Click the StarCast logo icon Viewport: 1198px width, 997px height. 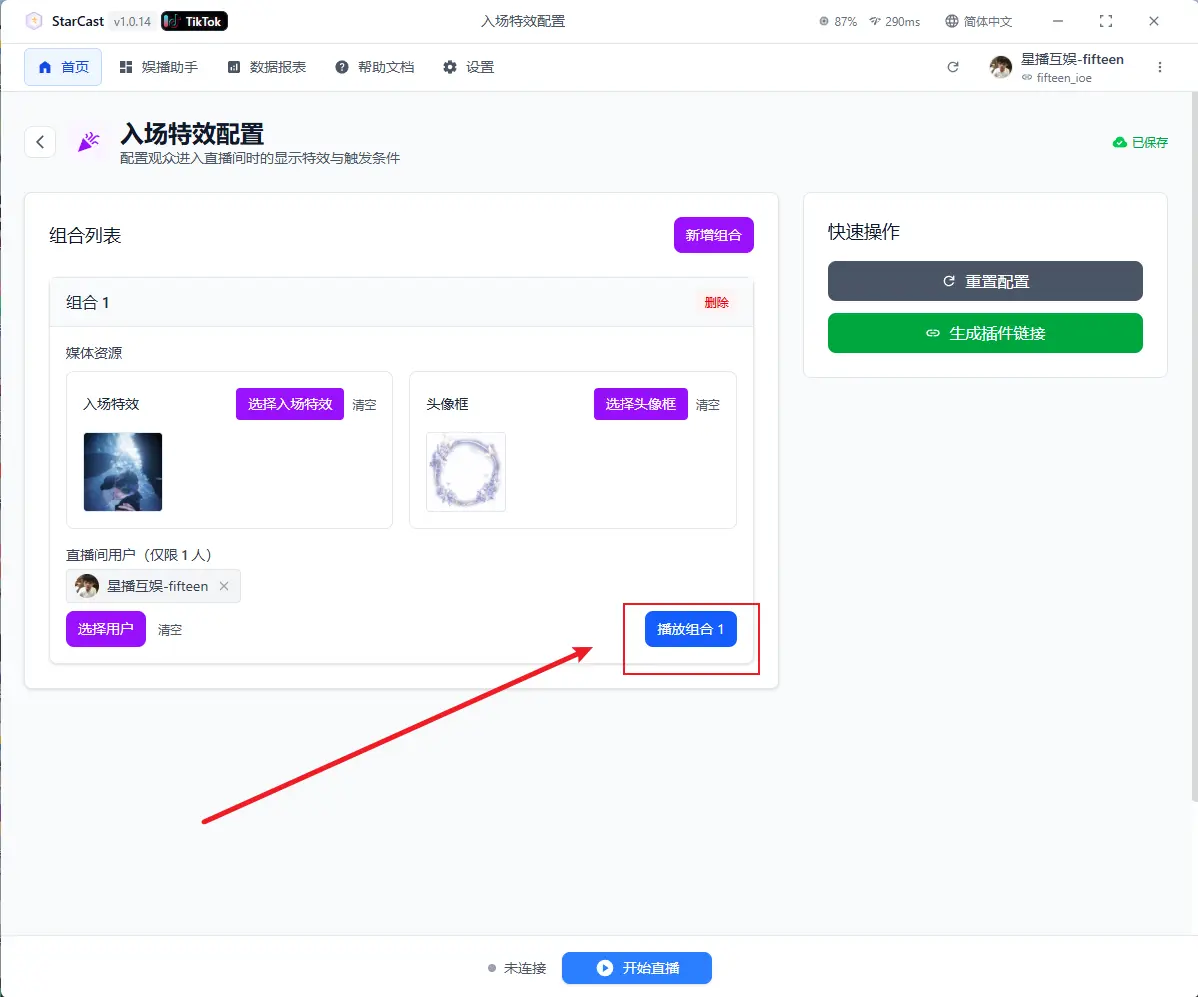point(34,21)
